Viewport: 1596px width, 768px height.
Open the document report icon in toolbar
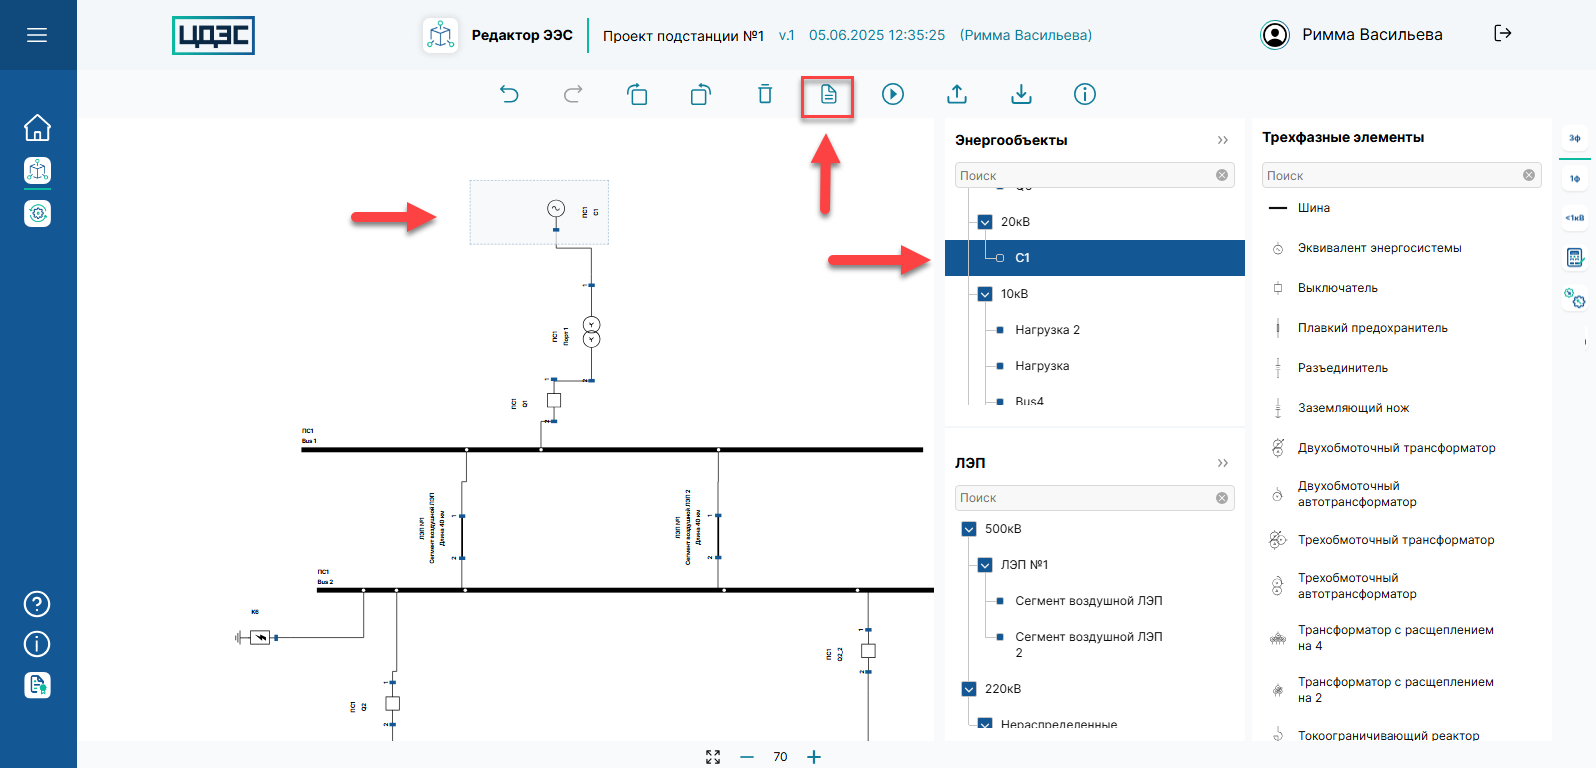pyautogui.click(x=828, y=94)
